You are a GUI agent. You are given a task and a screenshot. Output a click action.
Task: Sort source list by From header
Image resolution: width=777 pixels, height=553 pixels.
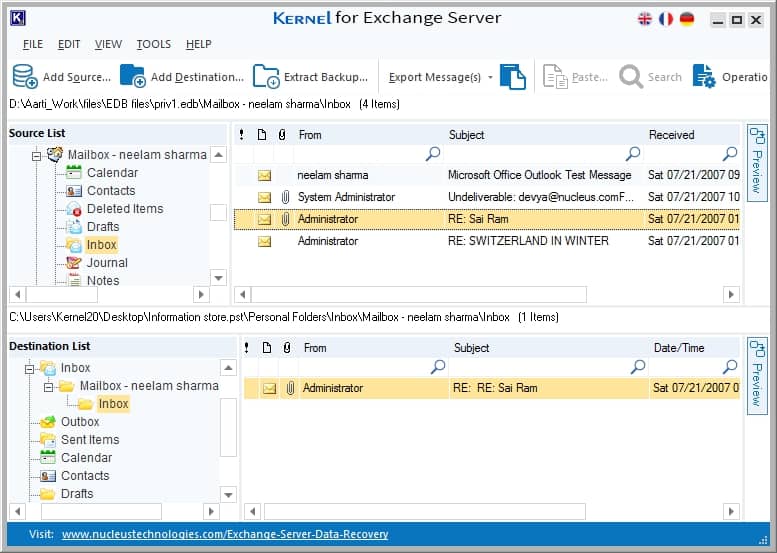(310, 135)
